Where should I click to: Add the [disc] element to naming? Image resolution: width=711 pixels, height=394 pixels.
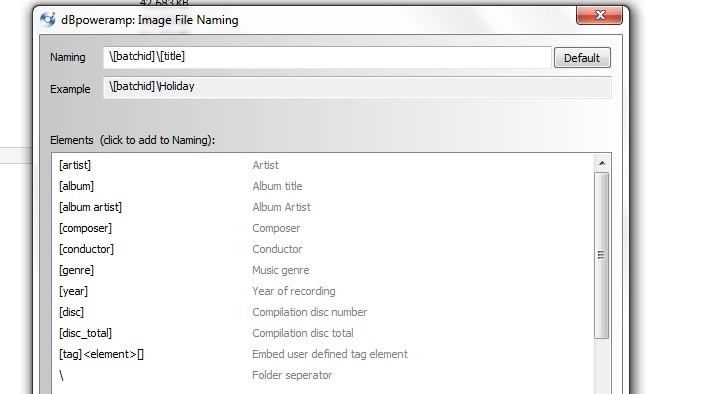(x=71, y=312)
